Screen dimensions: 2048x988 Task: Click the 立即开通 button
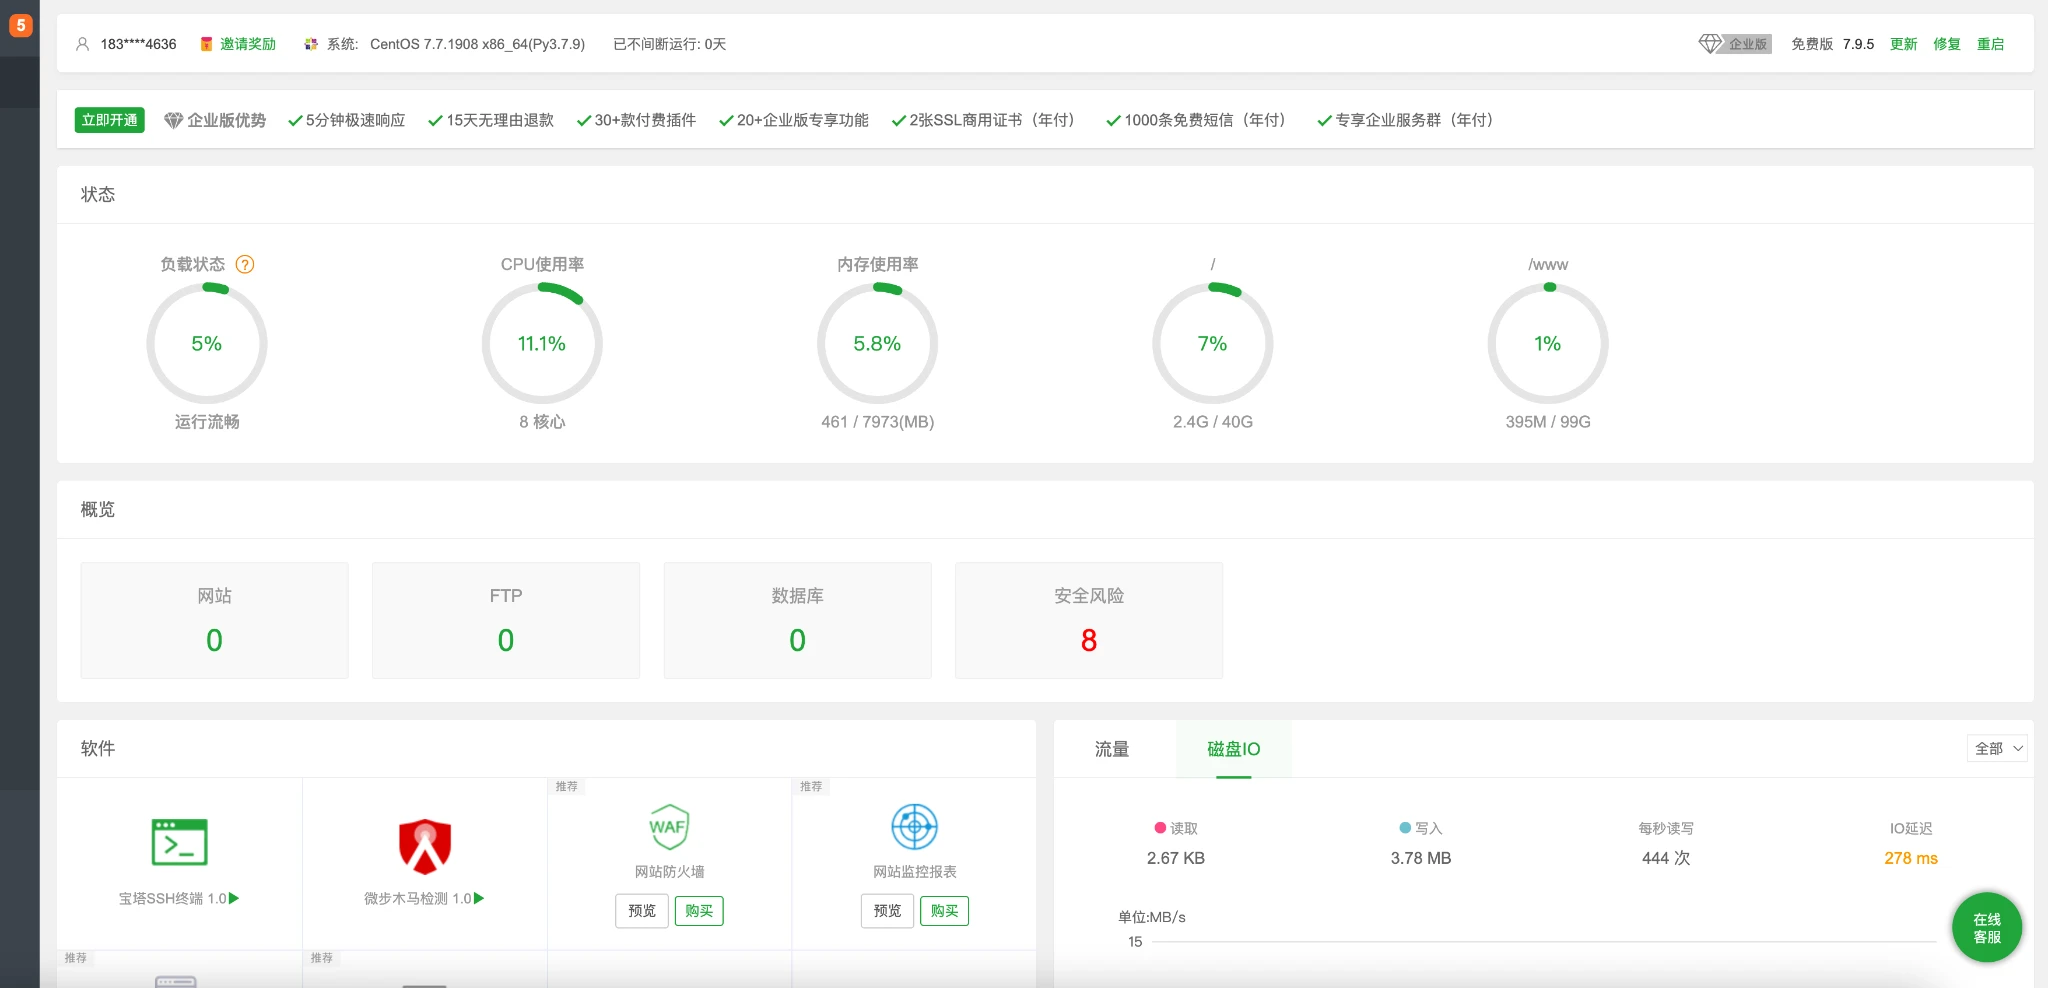pyautogui.click(x=110, y=120)
